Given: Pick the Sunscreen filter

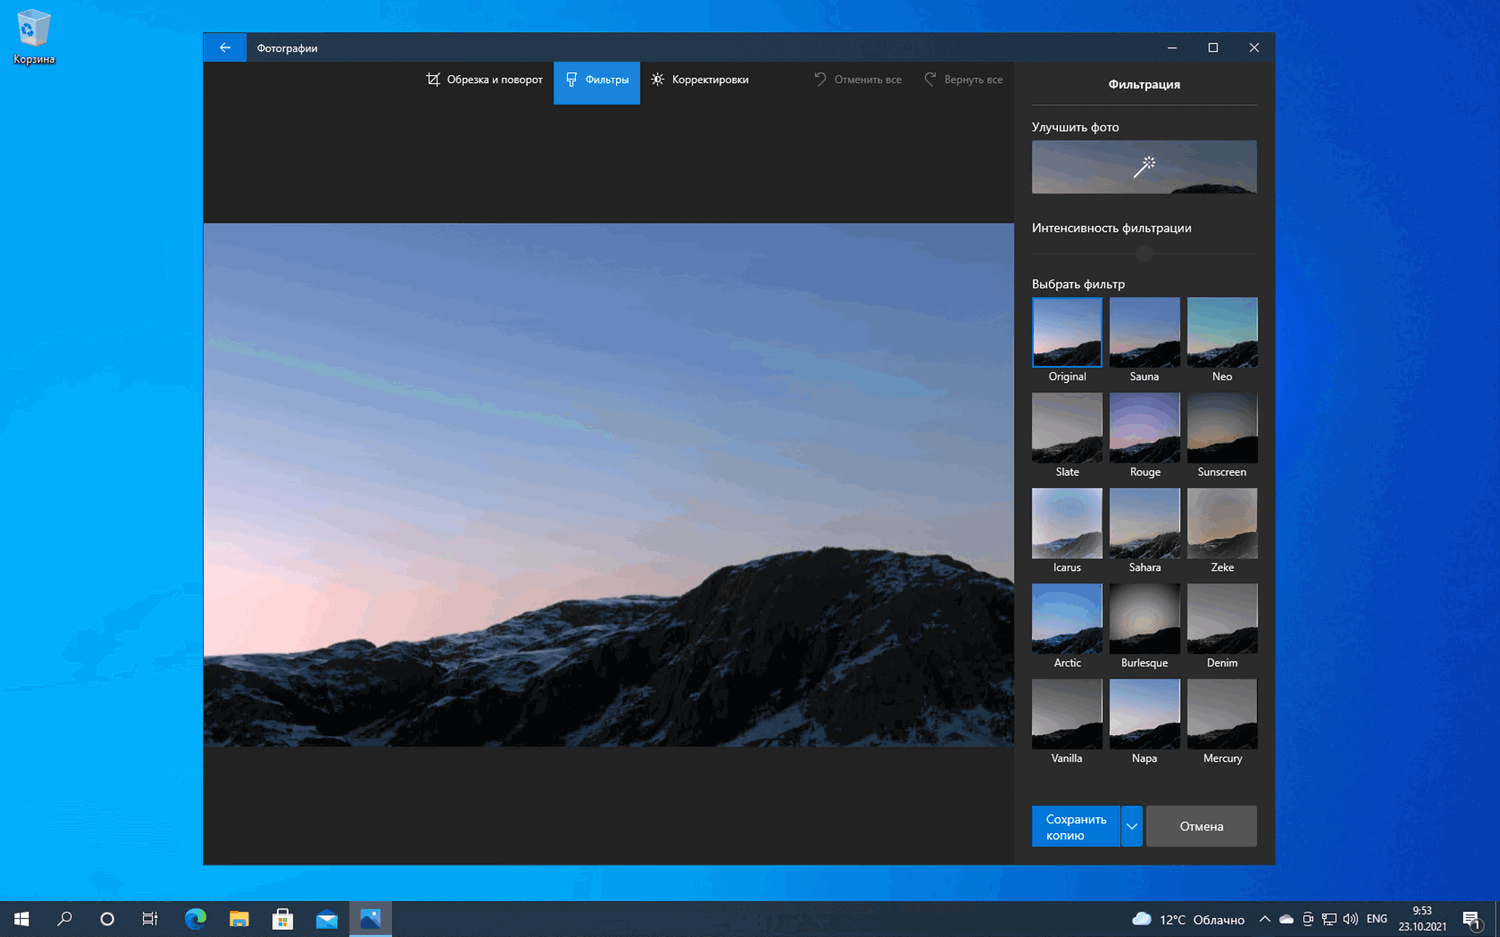Looking at the screenshot, I should (x=1222, y=428).
